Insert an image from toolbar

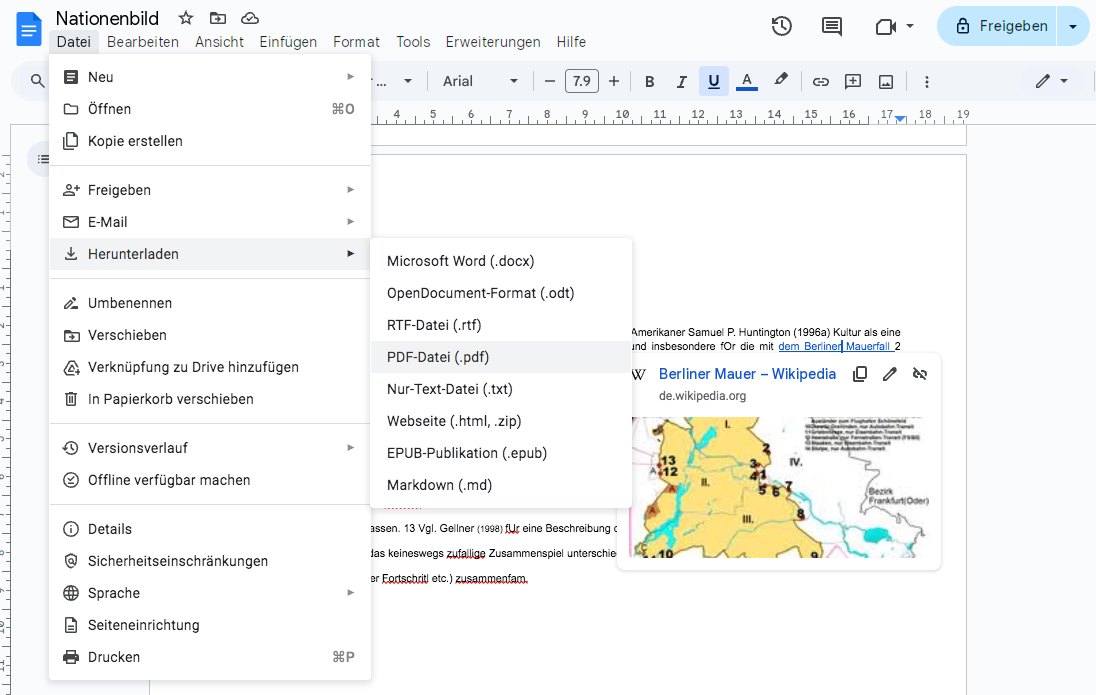click(x=886, y=82)
